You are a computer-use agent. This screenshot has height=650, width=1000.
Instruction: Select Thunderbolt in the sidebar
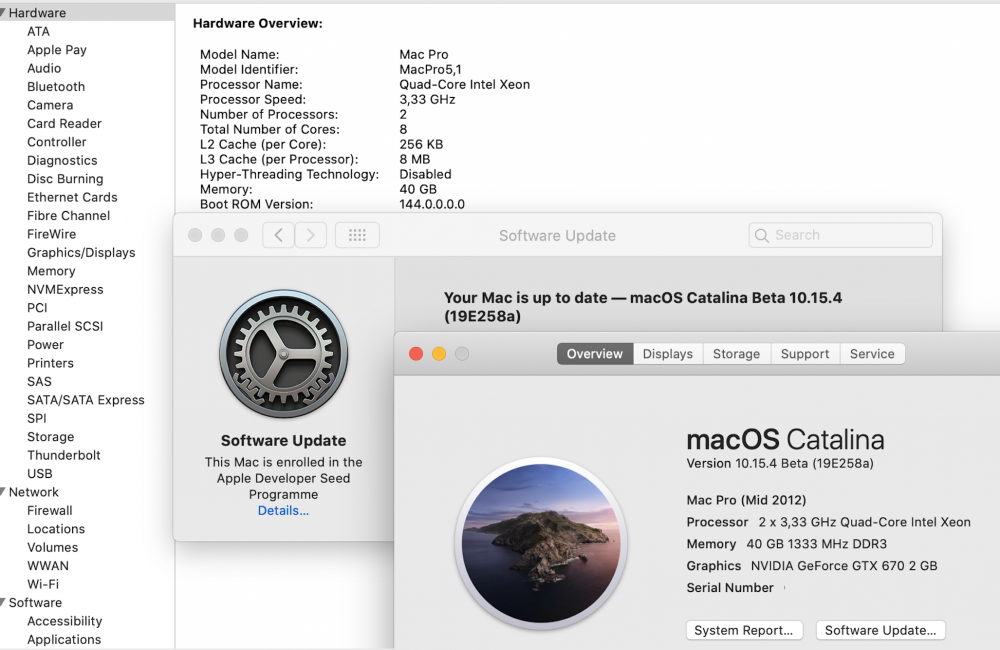[64, 455]
